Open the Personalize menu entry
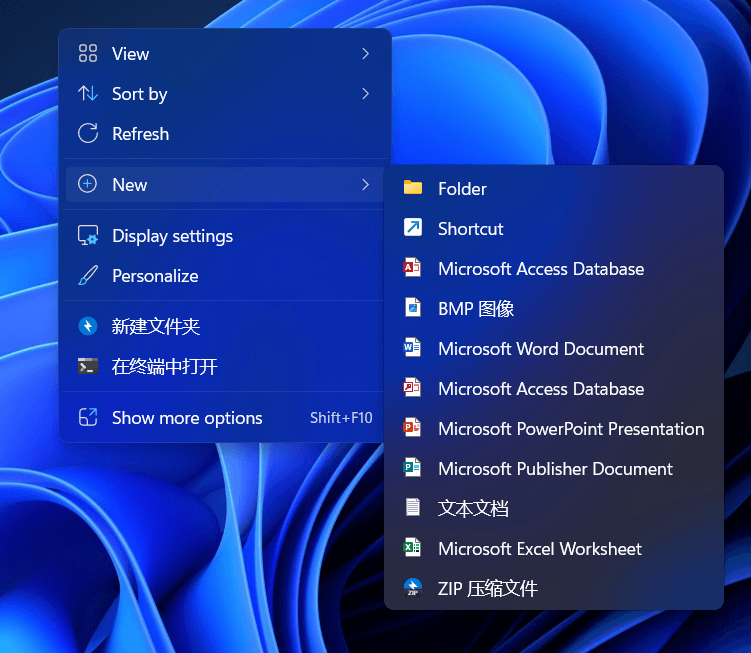The image size is (751, 653). coord(225,275)
